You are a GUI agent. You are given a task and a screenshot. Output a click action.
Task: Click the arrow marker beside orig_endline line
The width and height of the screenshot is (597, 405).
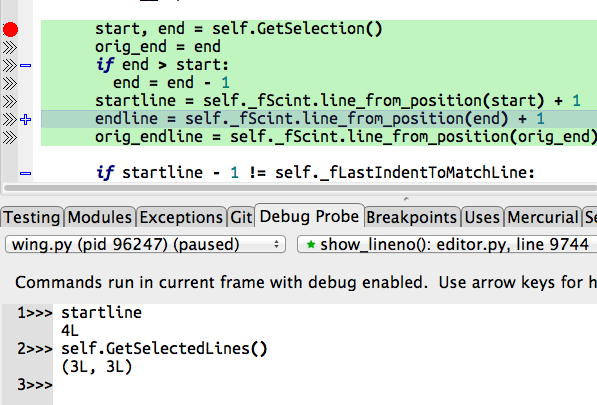pyautogui.click(x=10, y=137)
